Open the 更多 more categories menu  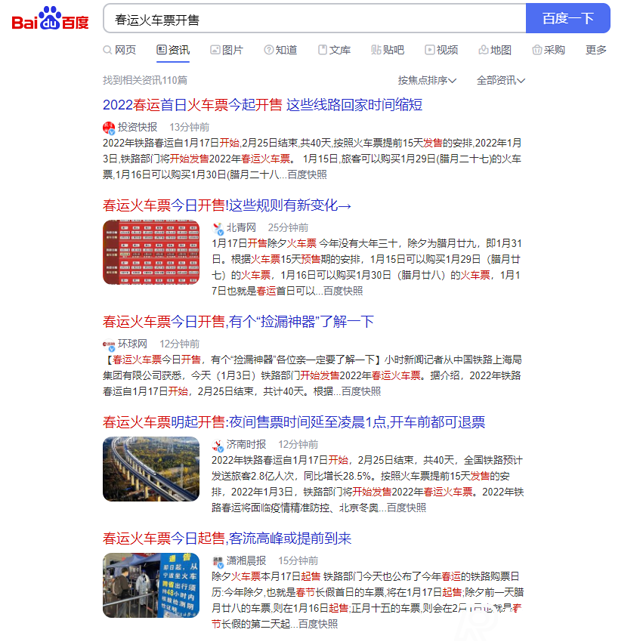(x=596, y=50)
